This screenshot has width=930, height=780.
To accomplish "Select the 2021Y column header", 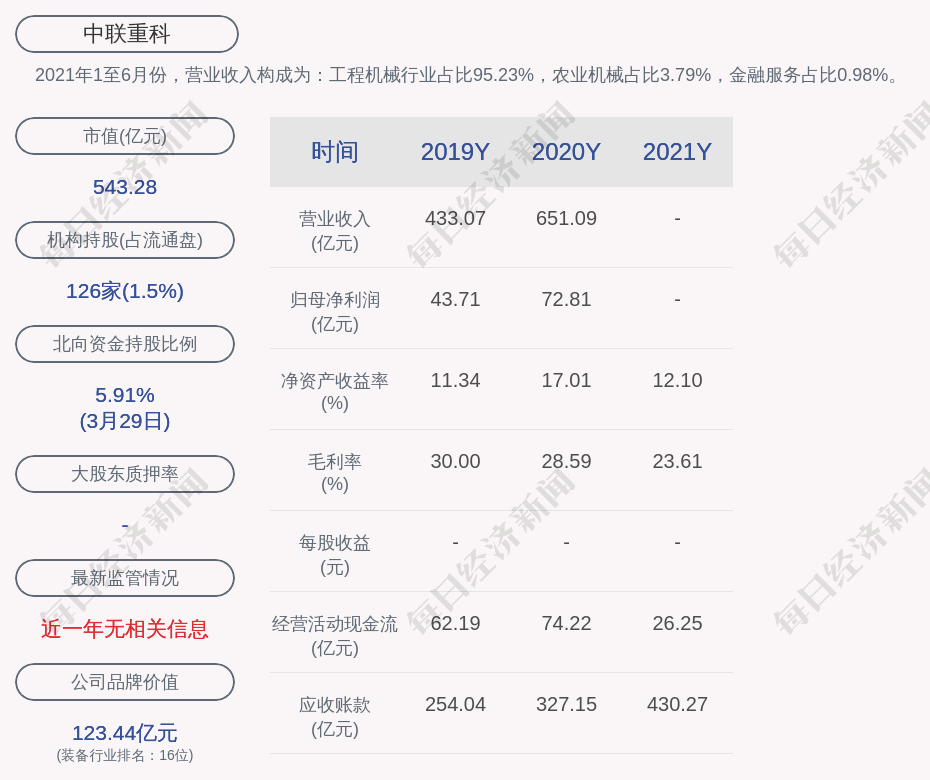I will pos(677,152).
